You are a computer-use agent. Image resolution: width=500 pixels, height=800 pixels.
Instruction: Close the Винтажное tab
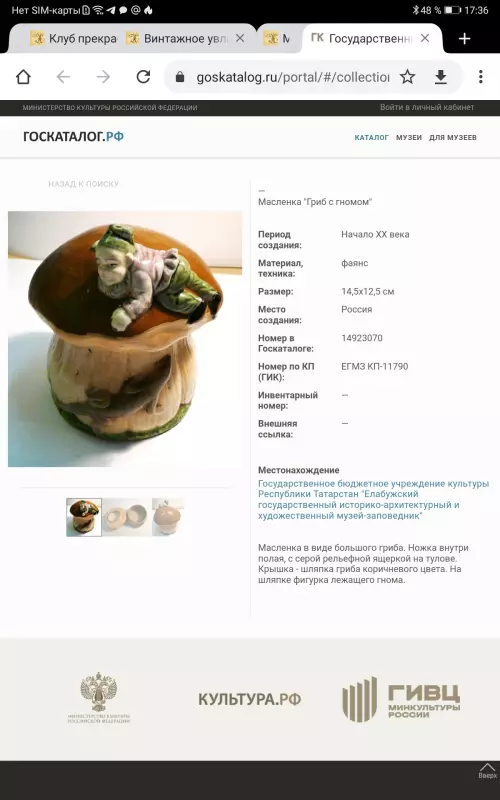tap(240, 38)
